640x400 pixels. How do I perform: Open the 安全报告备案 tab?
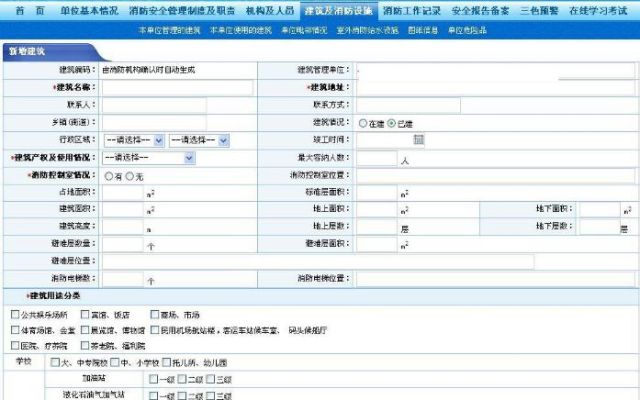480,11
